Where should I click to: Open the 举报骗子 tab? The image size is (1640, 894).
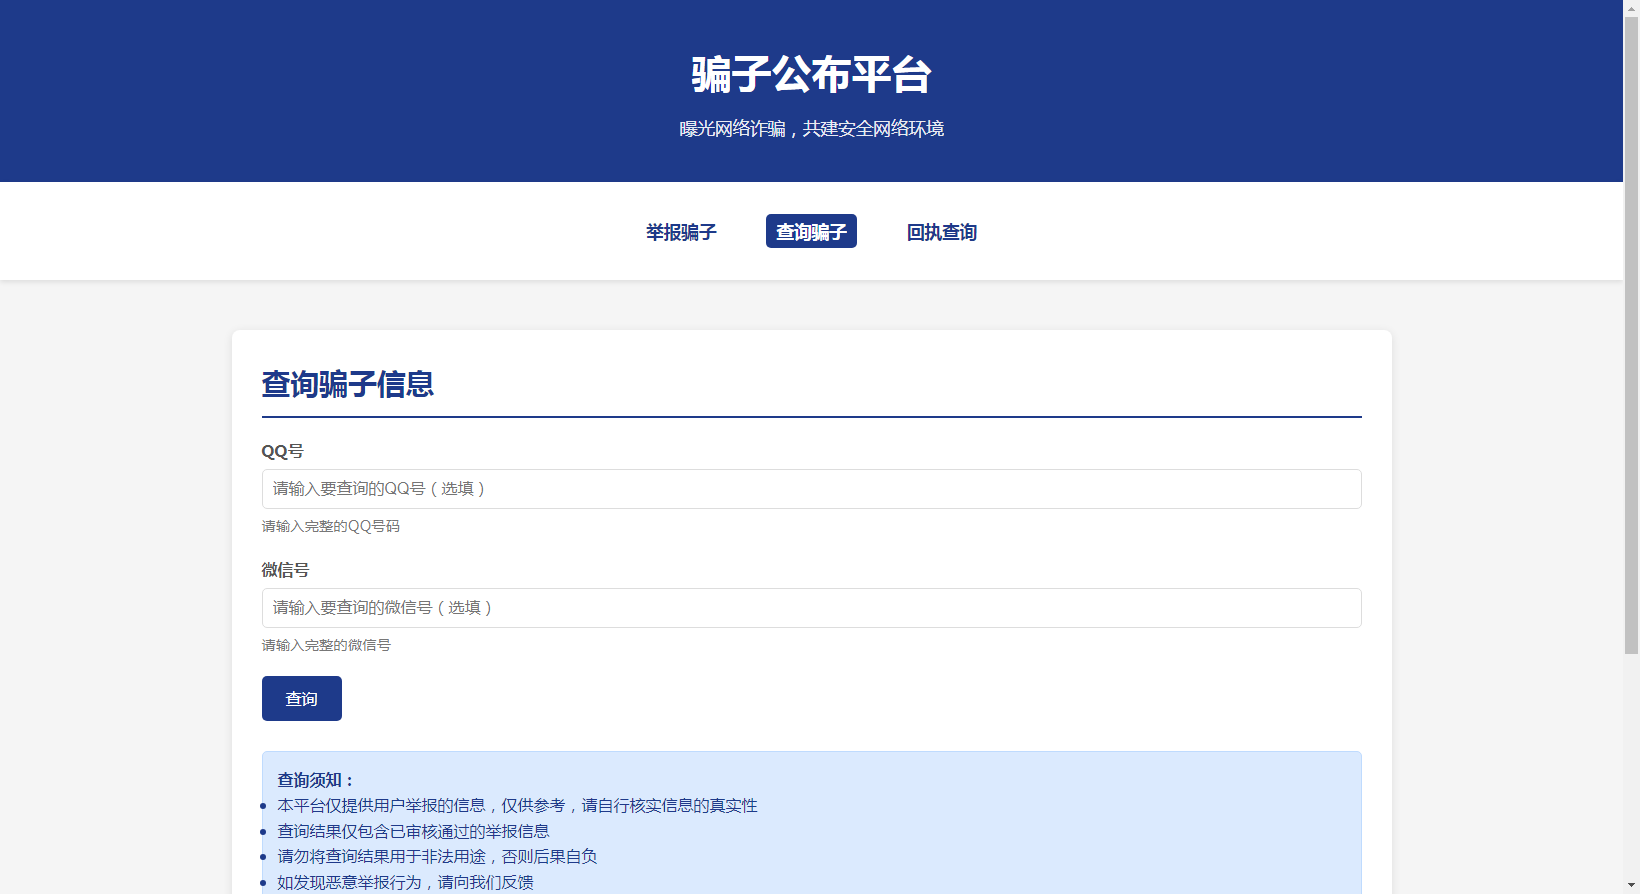[x=681, y=232]
